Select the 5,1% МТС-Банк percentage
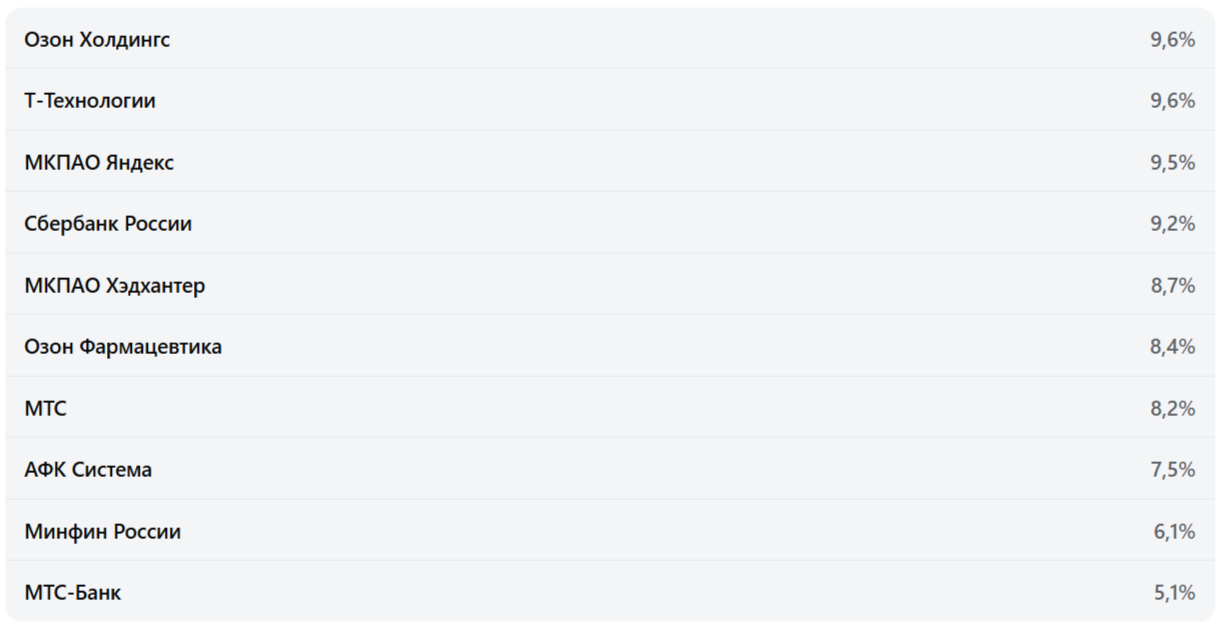This screenshot has width=1217, height=625. click(x=1174, y=593)
